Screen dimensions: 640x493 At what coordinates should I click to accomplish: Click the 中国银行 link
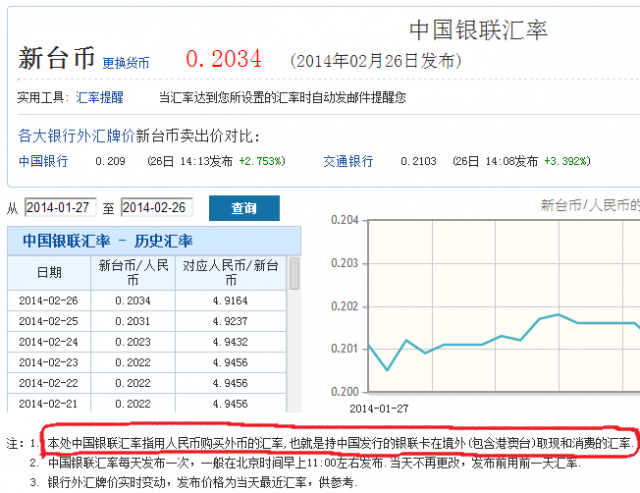tap(43, 161)
